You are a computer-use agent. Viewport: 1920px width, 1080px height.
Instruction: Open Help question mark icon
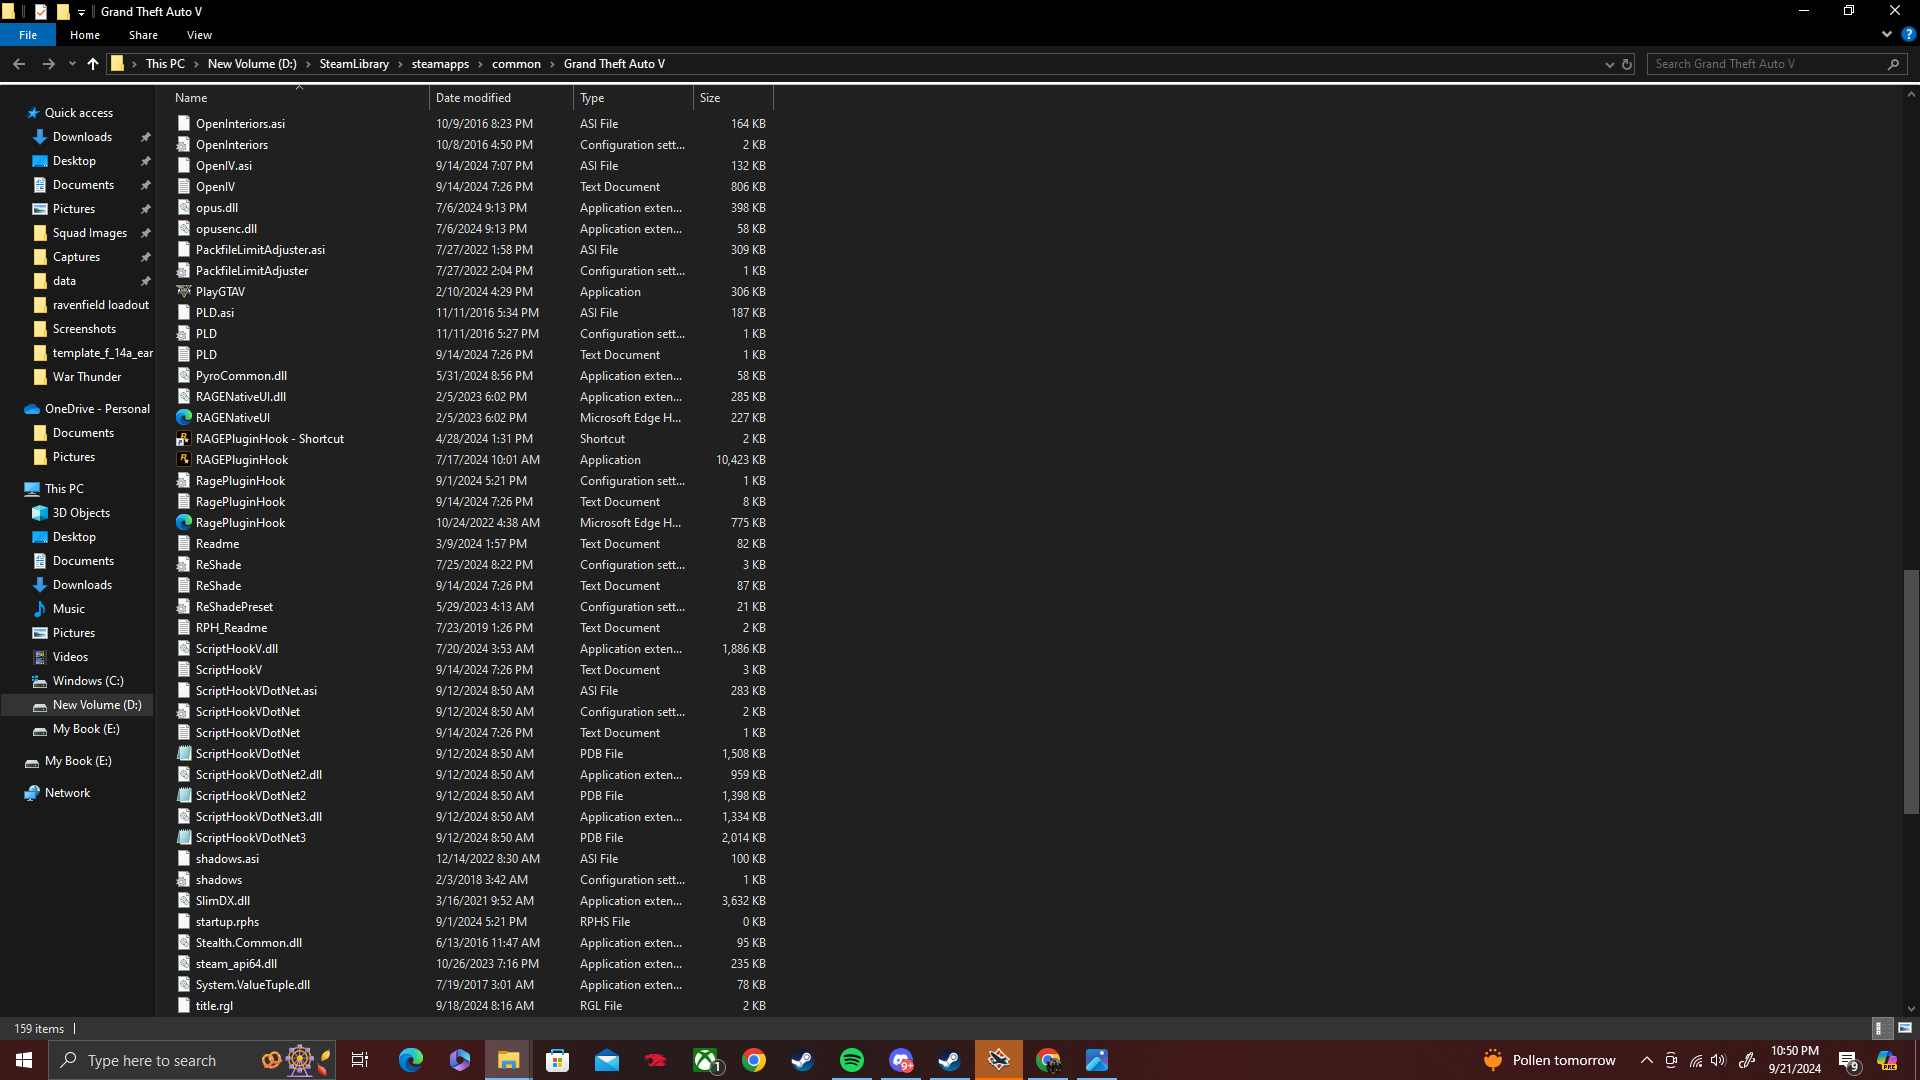(x=1908, y=34)
